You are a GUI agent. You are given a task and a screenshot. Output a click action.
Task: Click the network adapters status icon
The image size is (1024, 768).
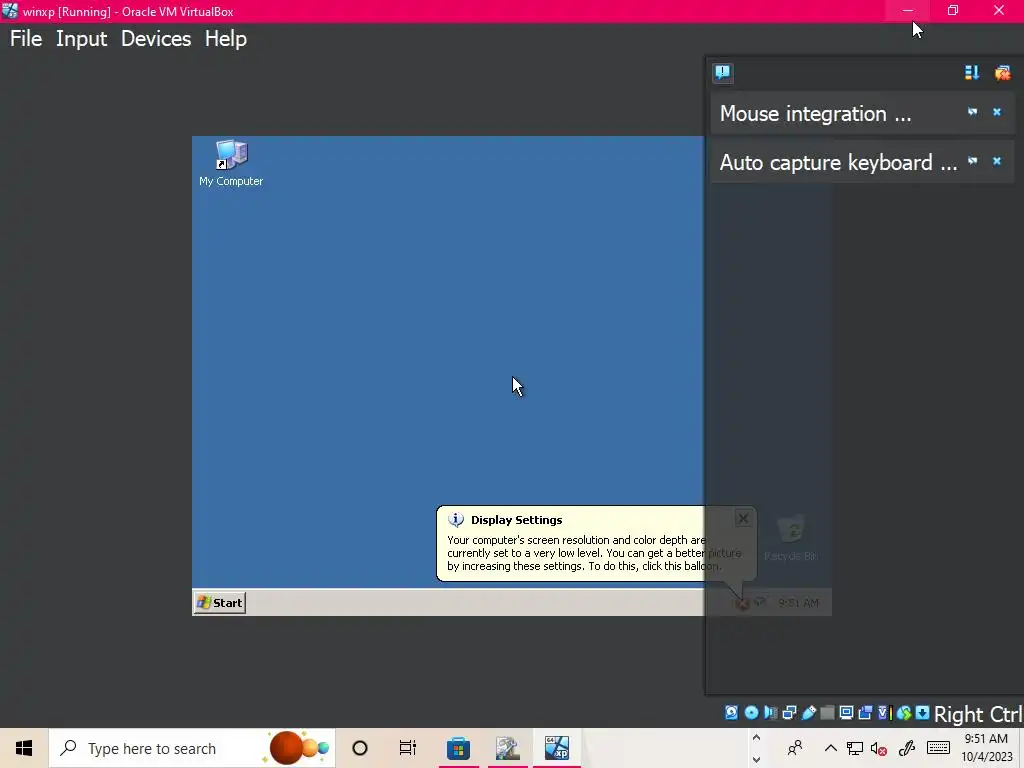click(790, 712)
